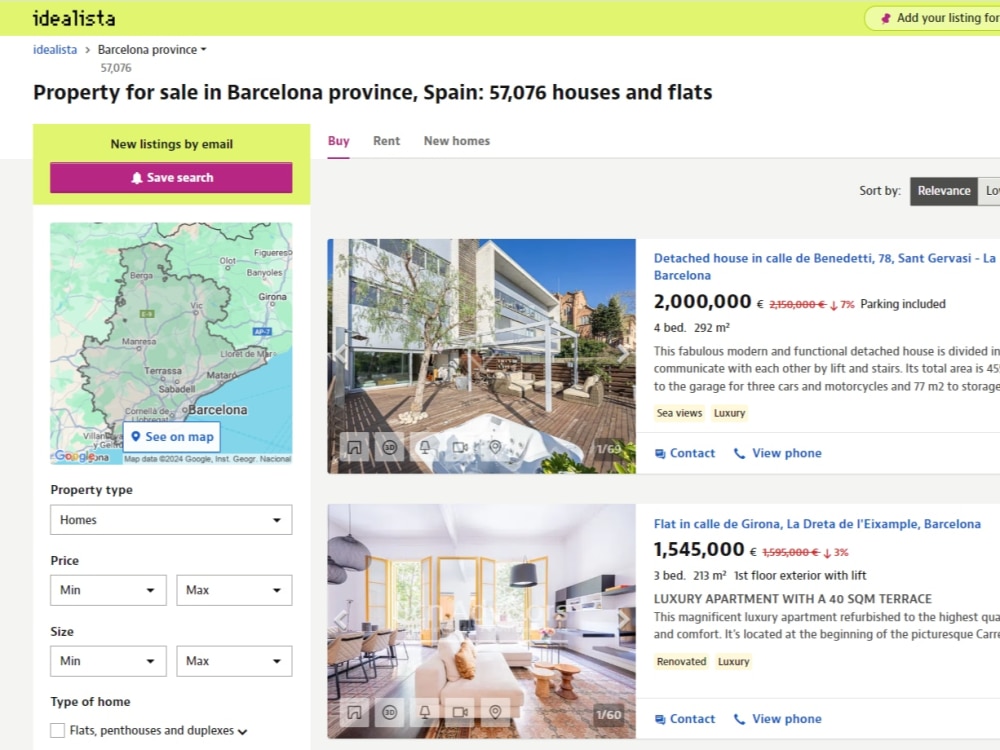Show next photo of Benedetti detached house

point(622,353)
